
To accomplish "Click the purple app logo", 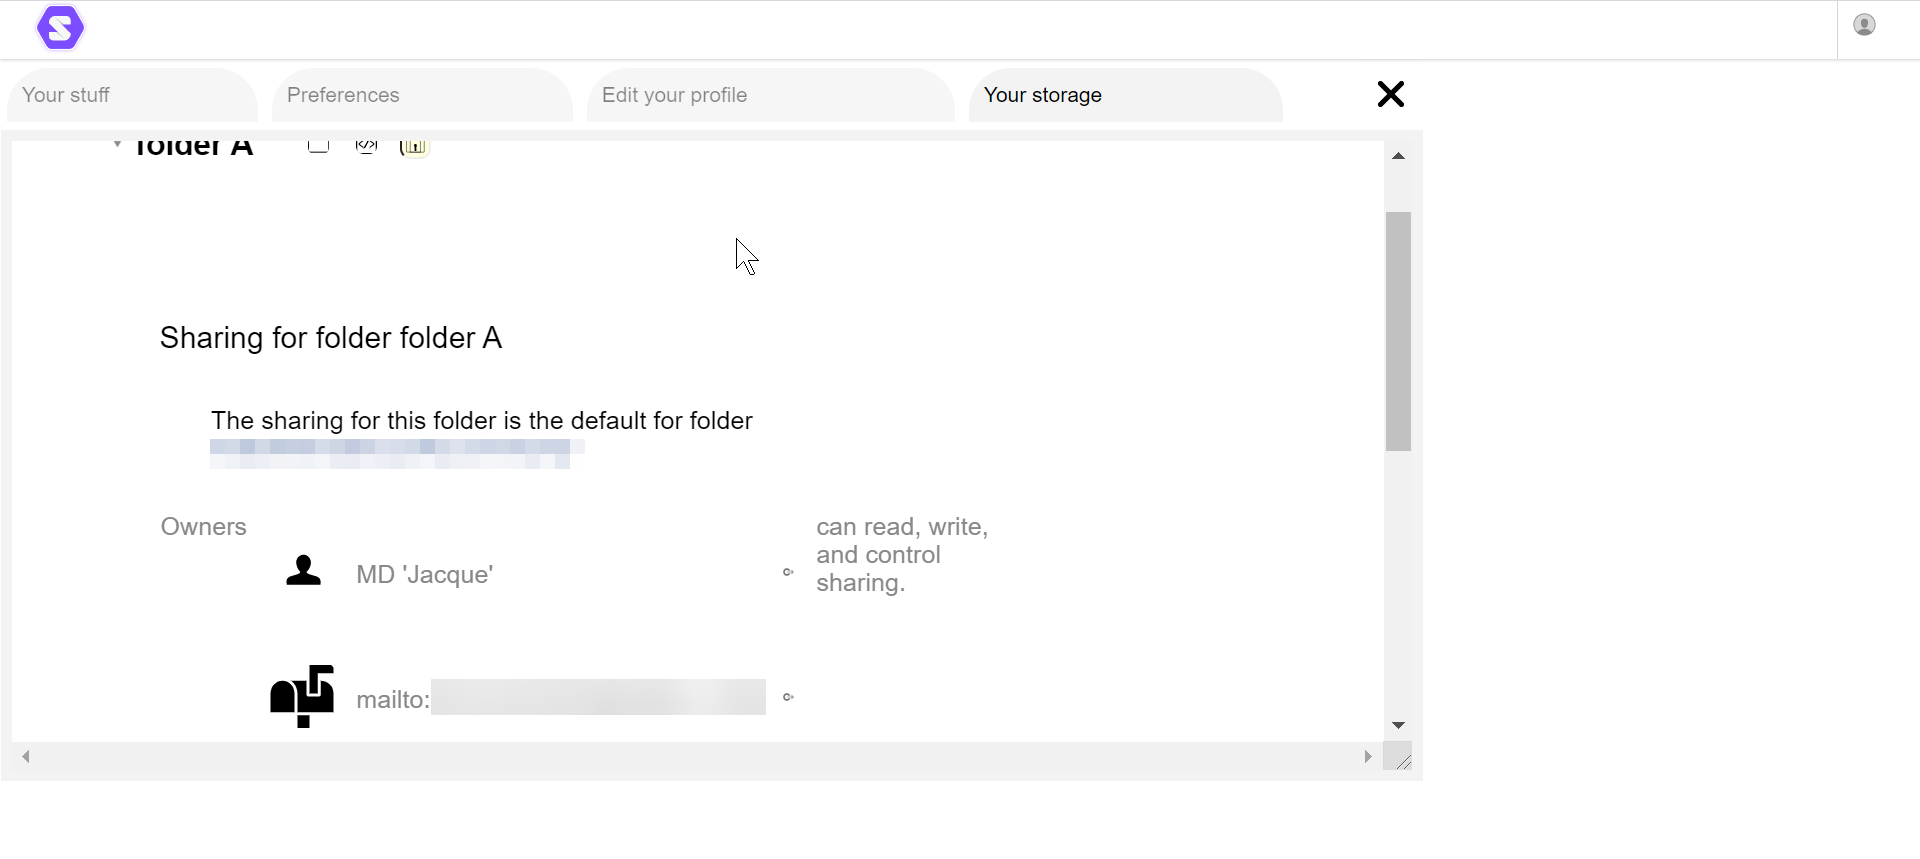I will click(x=60, y=27).
